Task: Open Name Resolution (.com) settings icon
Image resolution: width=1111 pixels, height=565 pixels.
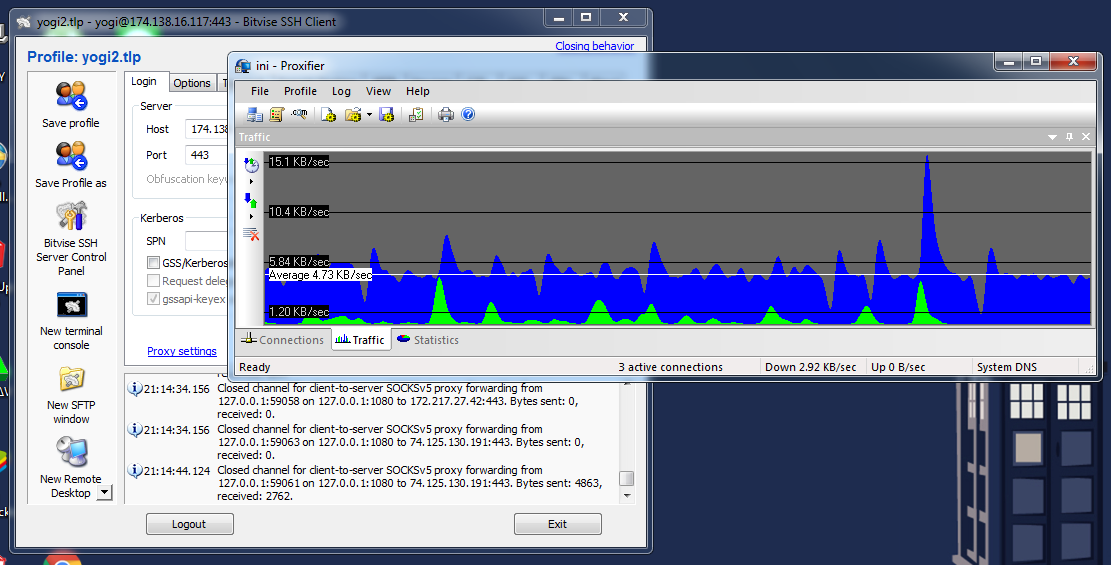Action: [x=299, y=113]
